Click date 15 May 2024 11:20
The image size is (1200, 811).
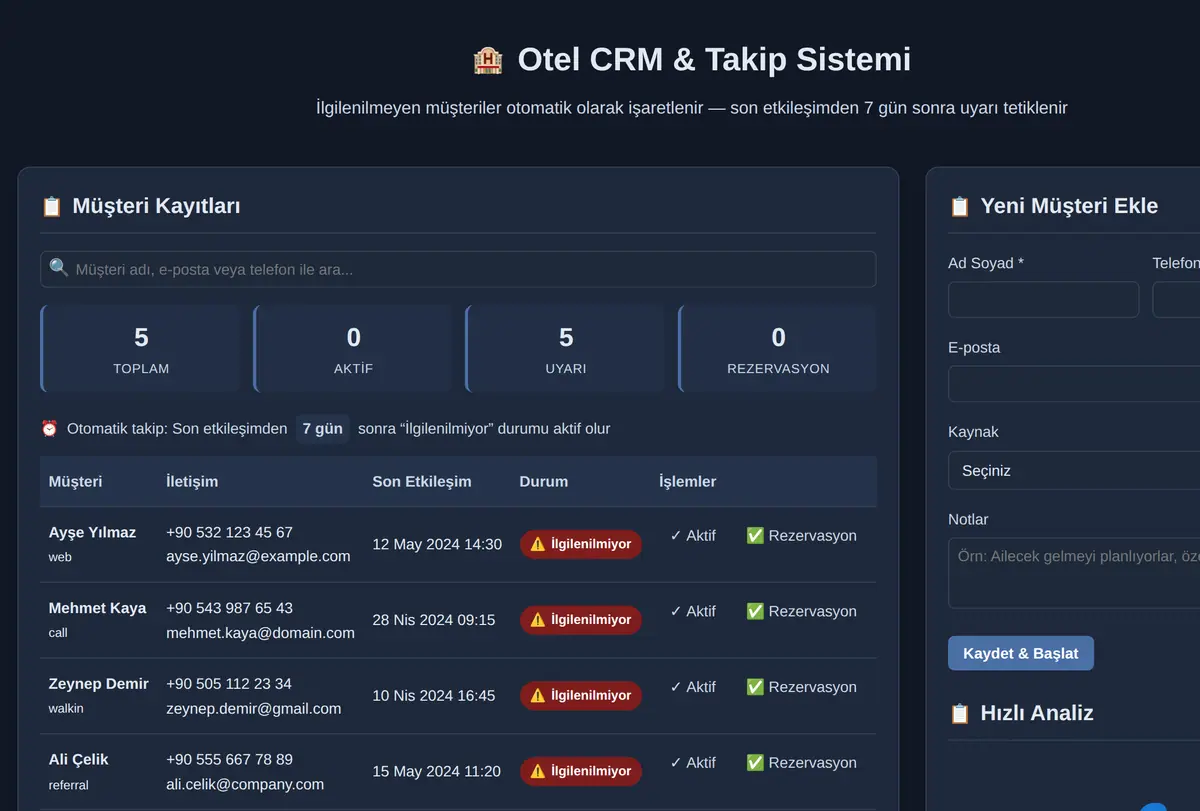click(x=437, y=771)
